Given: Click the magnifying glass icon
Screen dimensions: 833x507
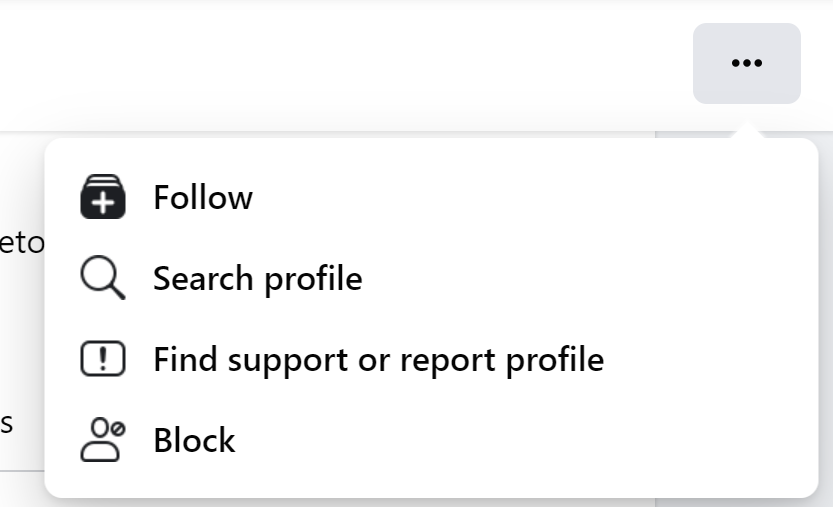Looking at the screenshot, I should click(x=103, y=277).
